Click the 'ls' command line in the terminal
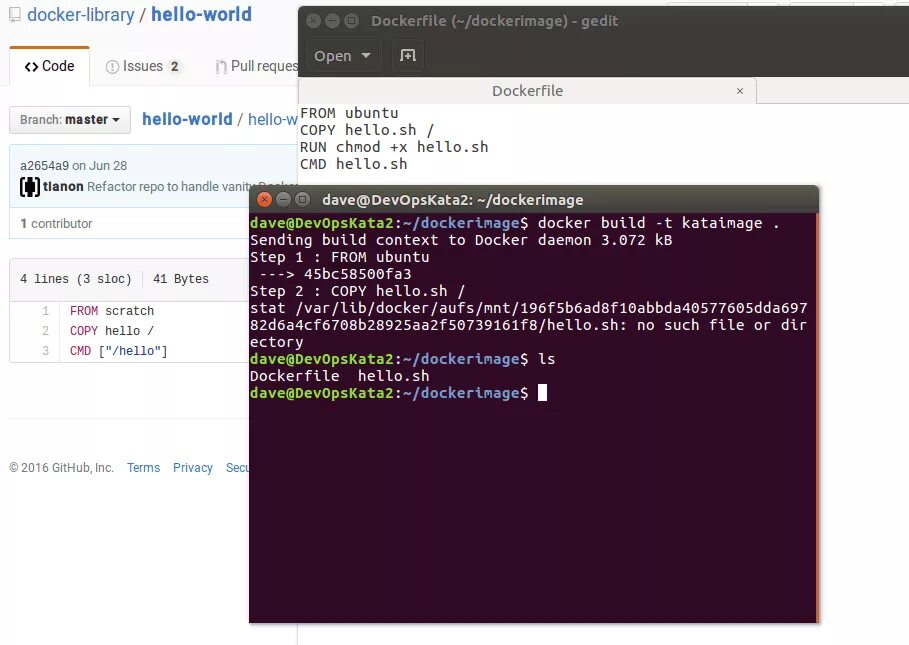The height and width of the screenshot is (645, 909). click(x=547, y=359)
